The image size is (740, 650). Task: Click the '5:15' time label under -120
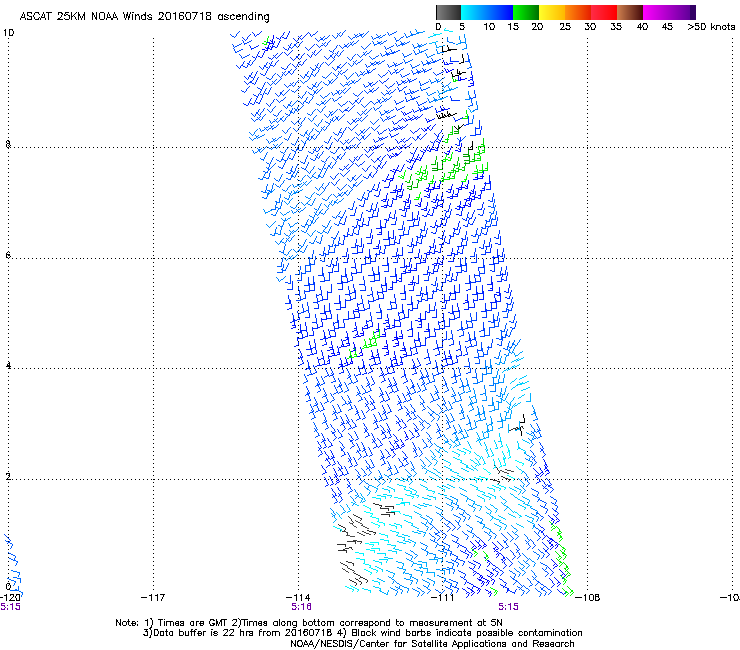pyautogui.click(x=10, y=607)
